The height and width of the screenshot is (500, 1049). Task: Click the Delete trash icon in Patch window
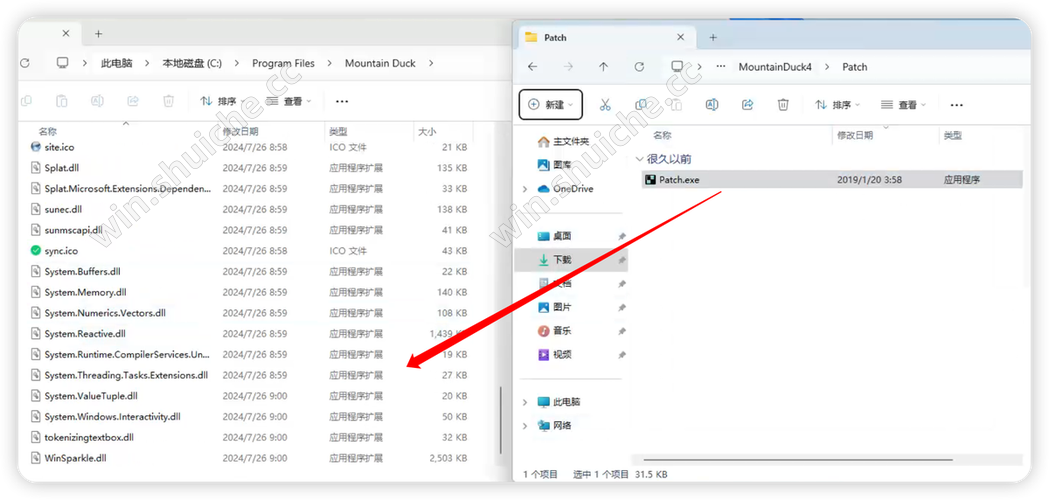coord(783,104)
